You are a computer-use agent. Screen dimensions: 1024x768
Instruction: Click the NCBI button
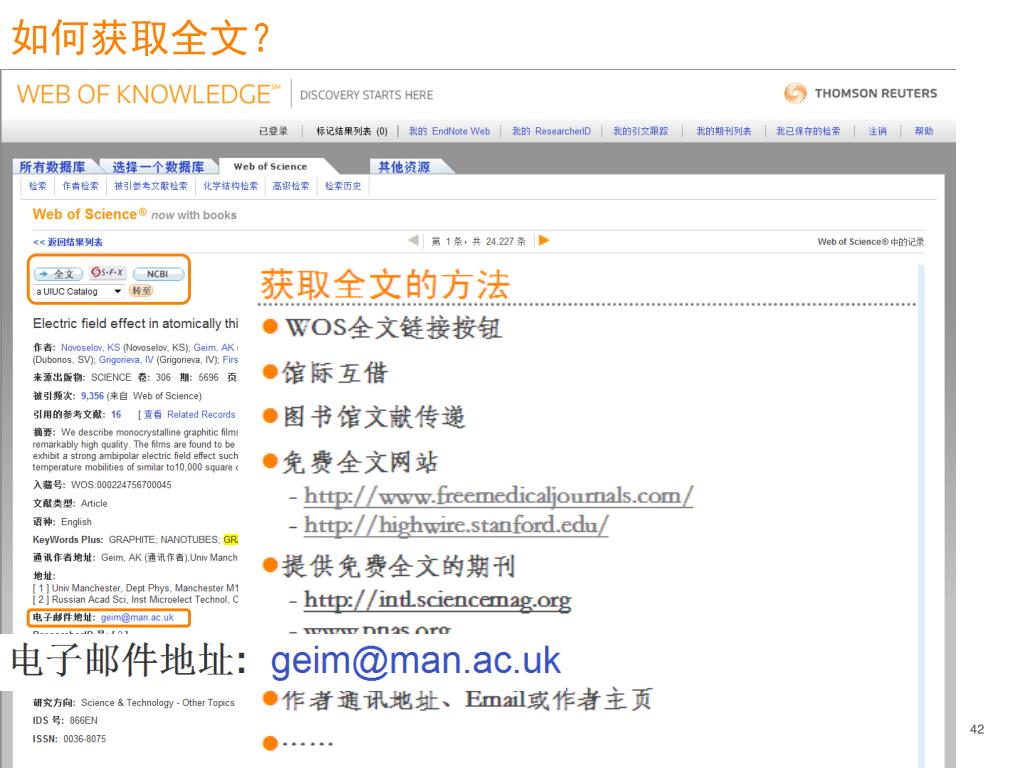[x=157, y=274]
